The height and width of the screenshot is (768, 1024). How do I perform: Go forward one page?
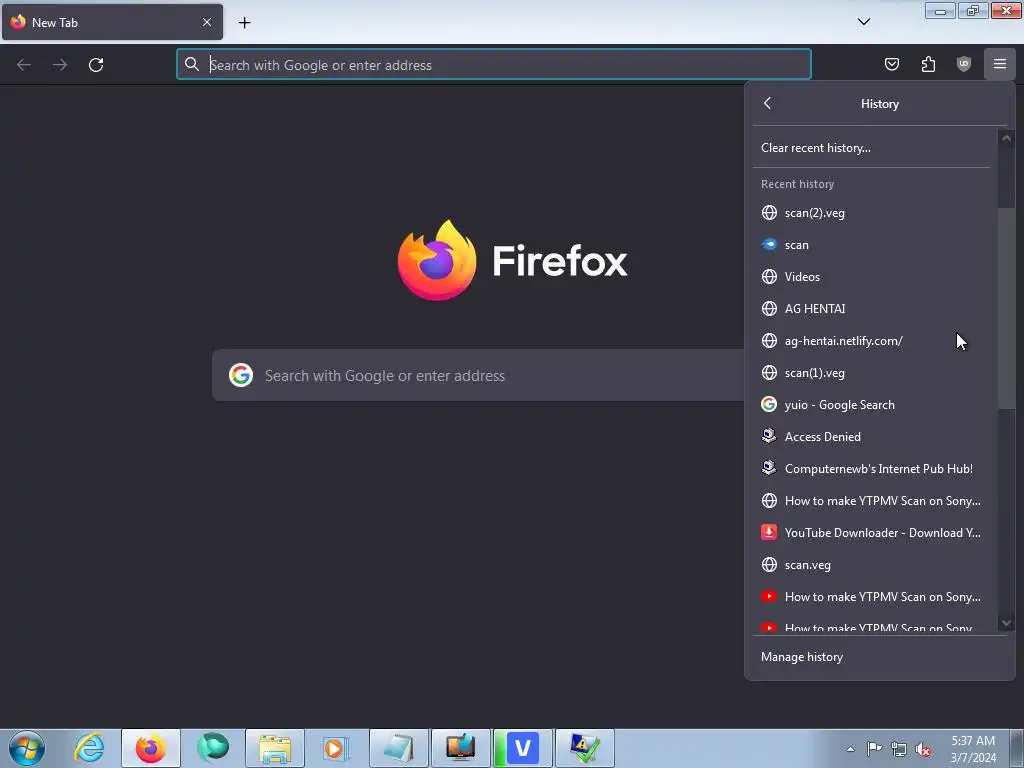[x=60, y=65]
